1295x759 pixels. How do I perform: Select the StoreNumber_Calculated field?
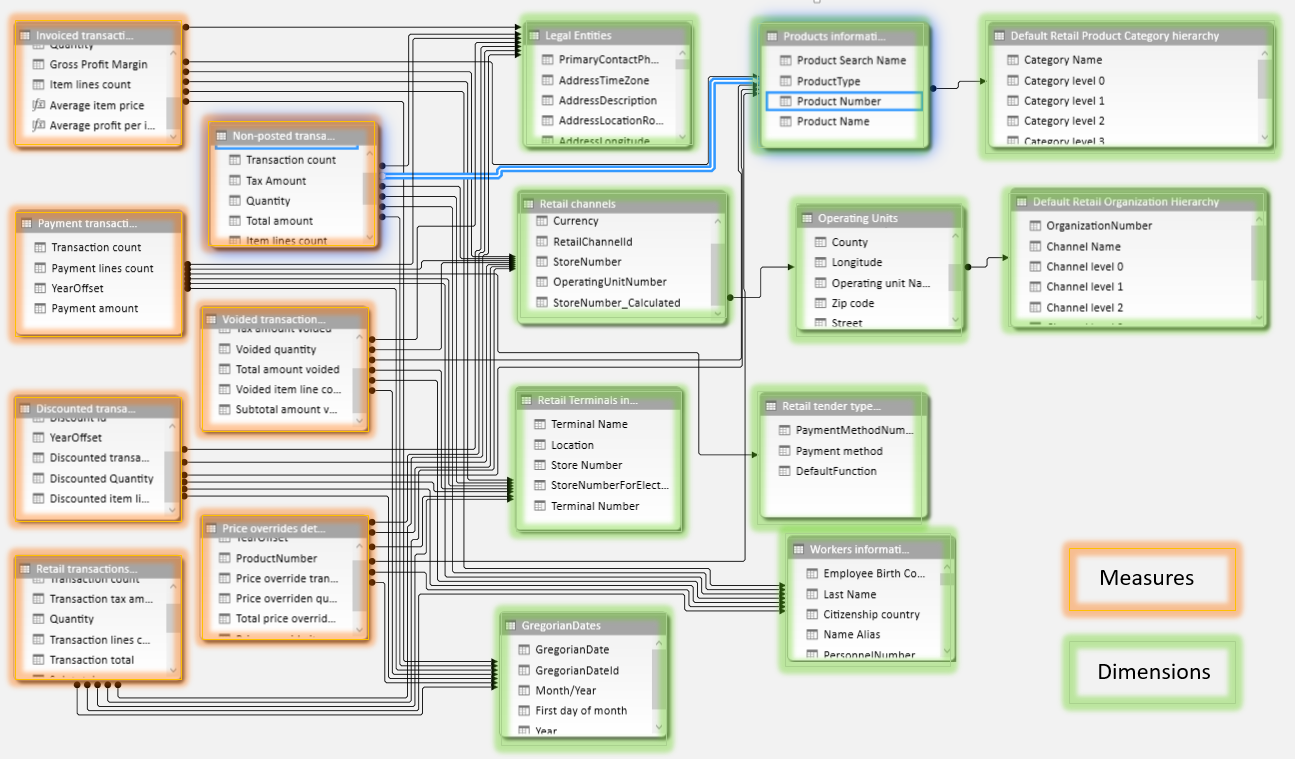(616, 302)
